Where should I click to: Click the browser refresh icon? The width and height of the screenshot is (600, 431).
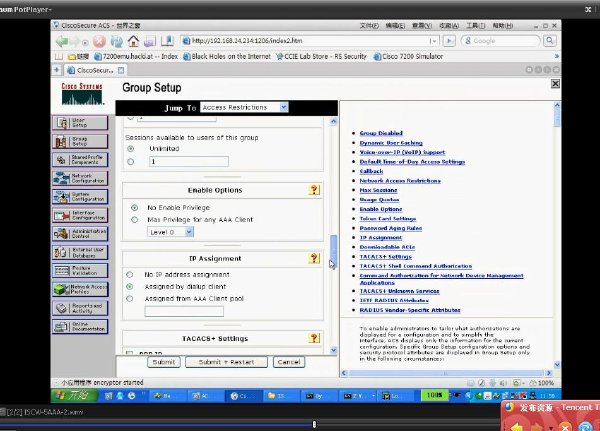(x=117, y=41)
